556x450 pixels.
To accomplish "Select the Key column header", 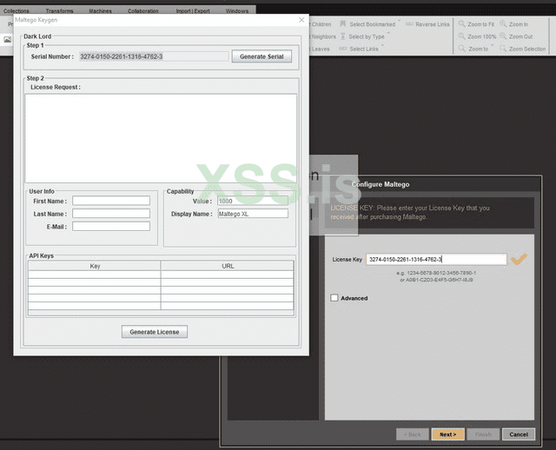I will tap(95, 266).
